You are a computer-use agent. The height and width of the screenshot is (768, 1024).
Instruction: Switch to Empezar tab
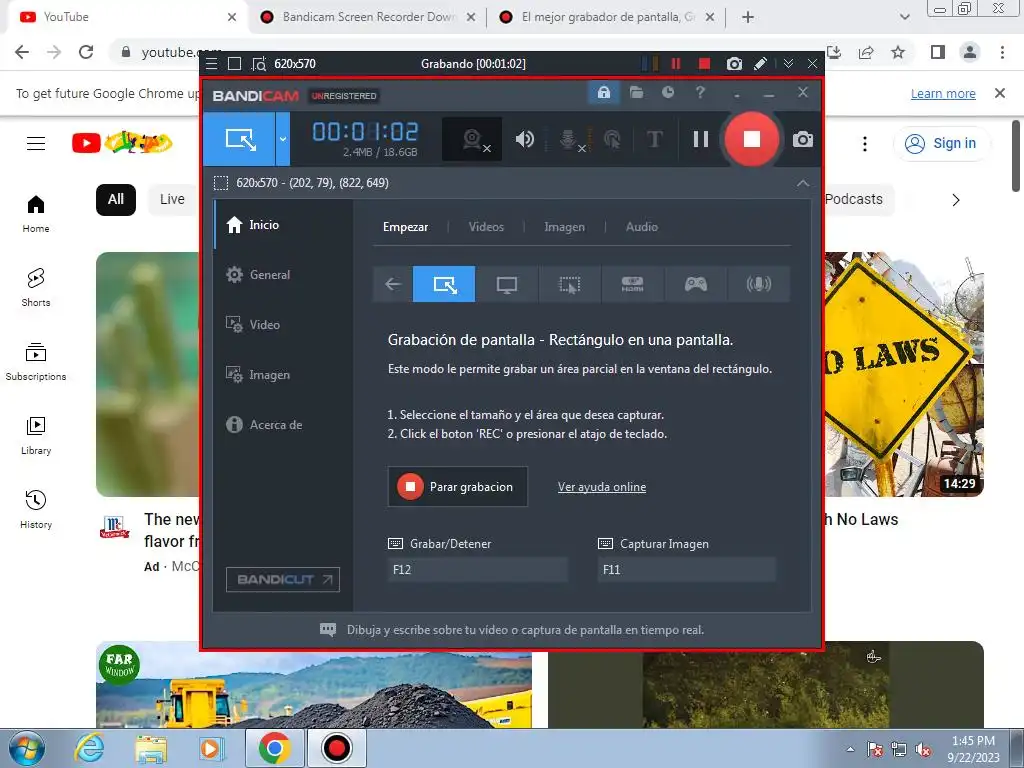tap(406, 227)
